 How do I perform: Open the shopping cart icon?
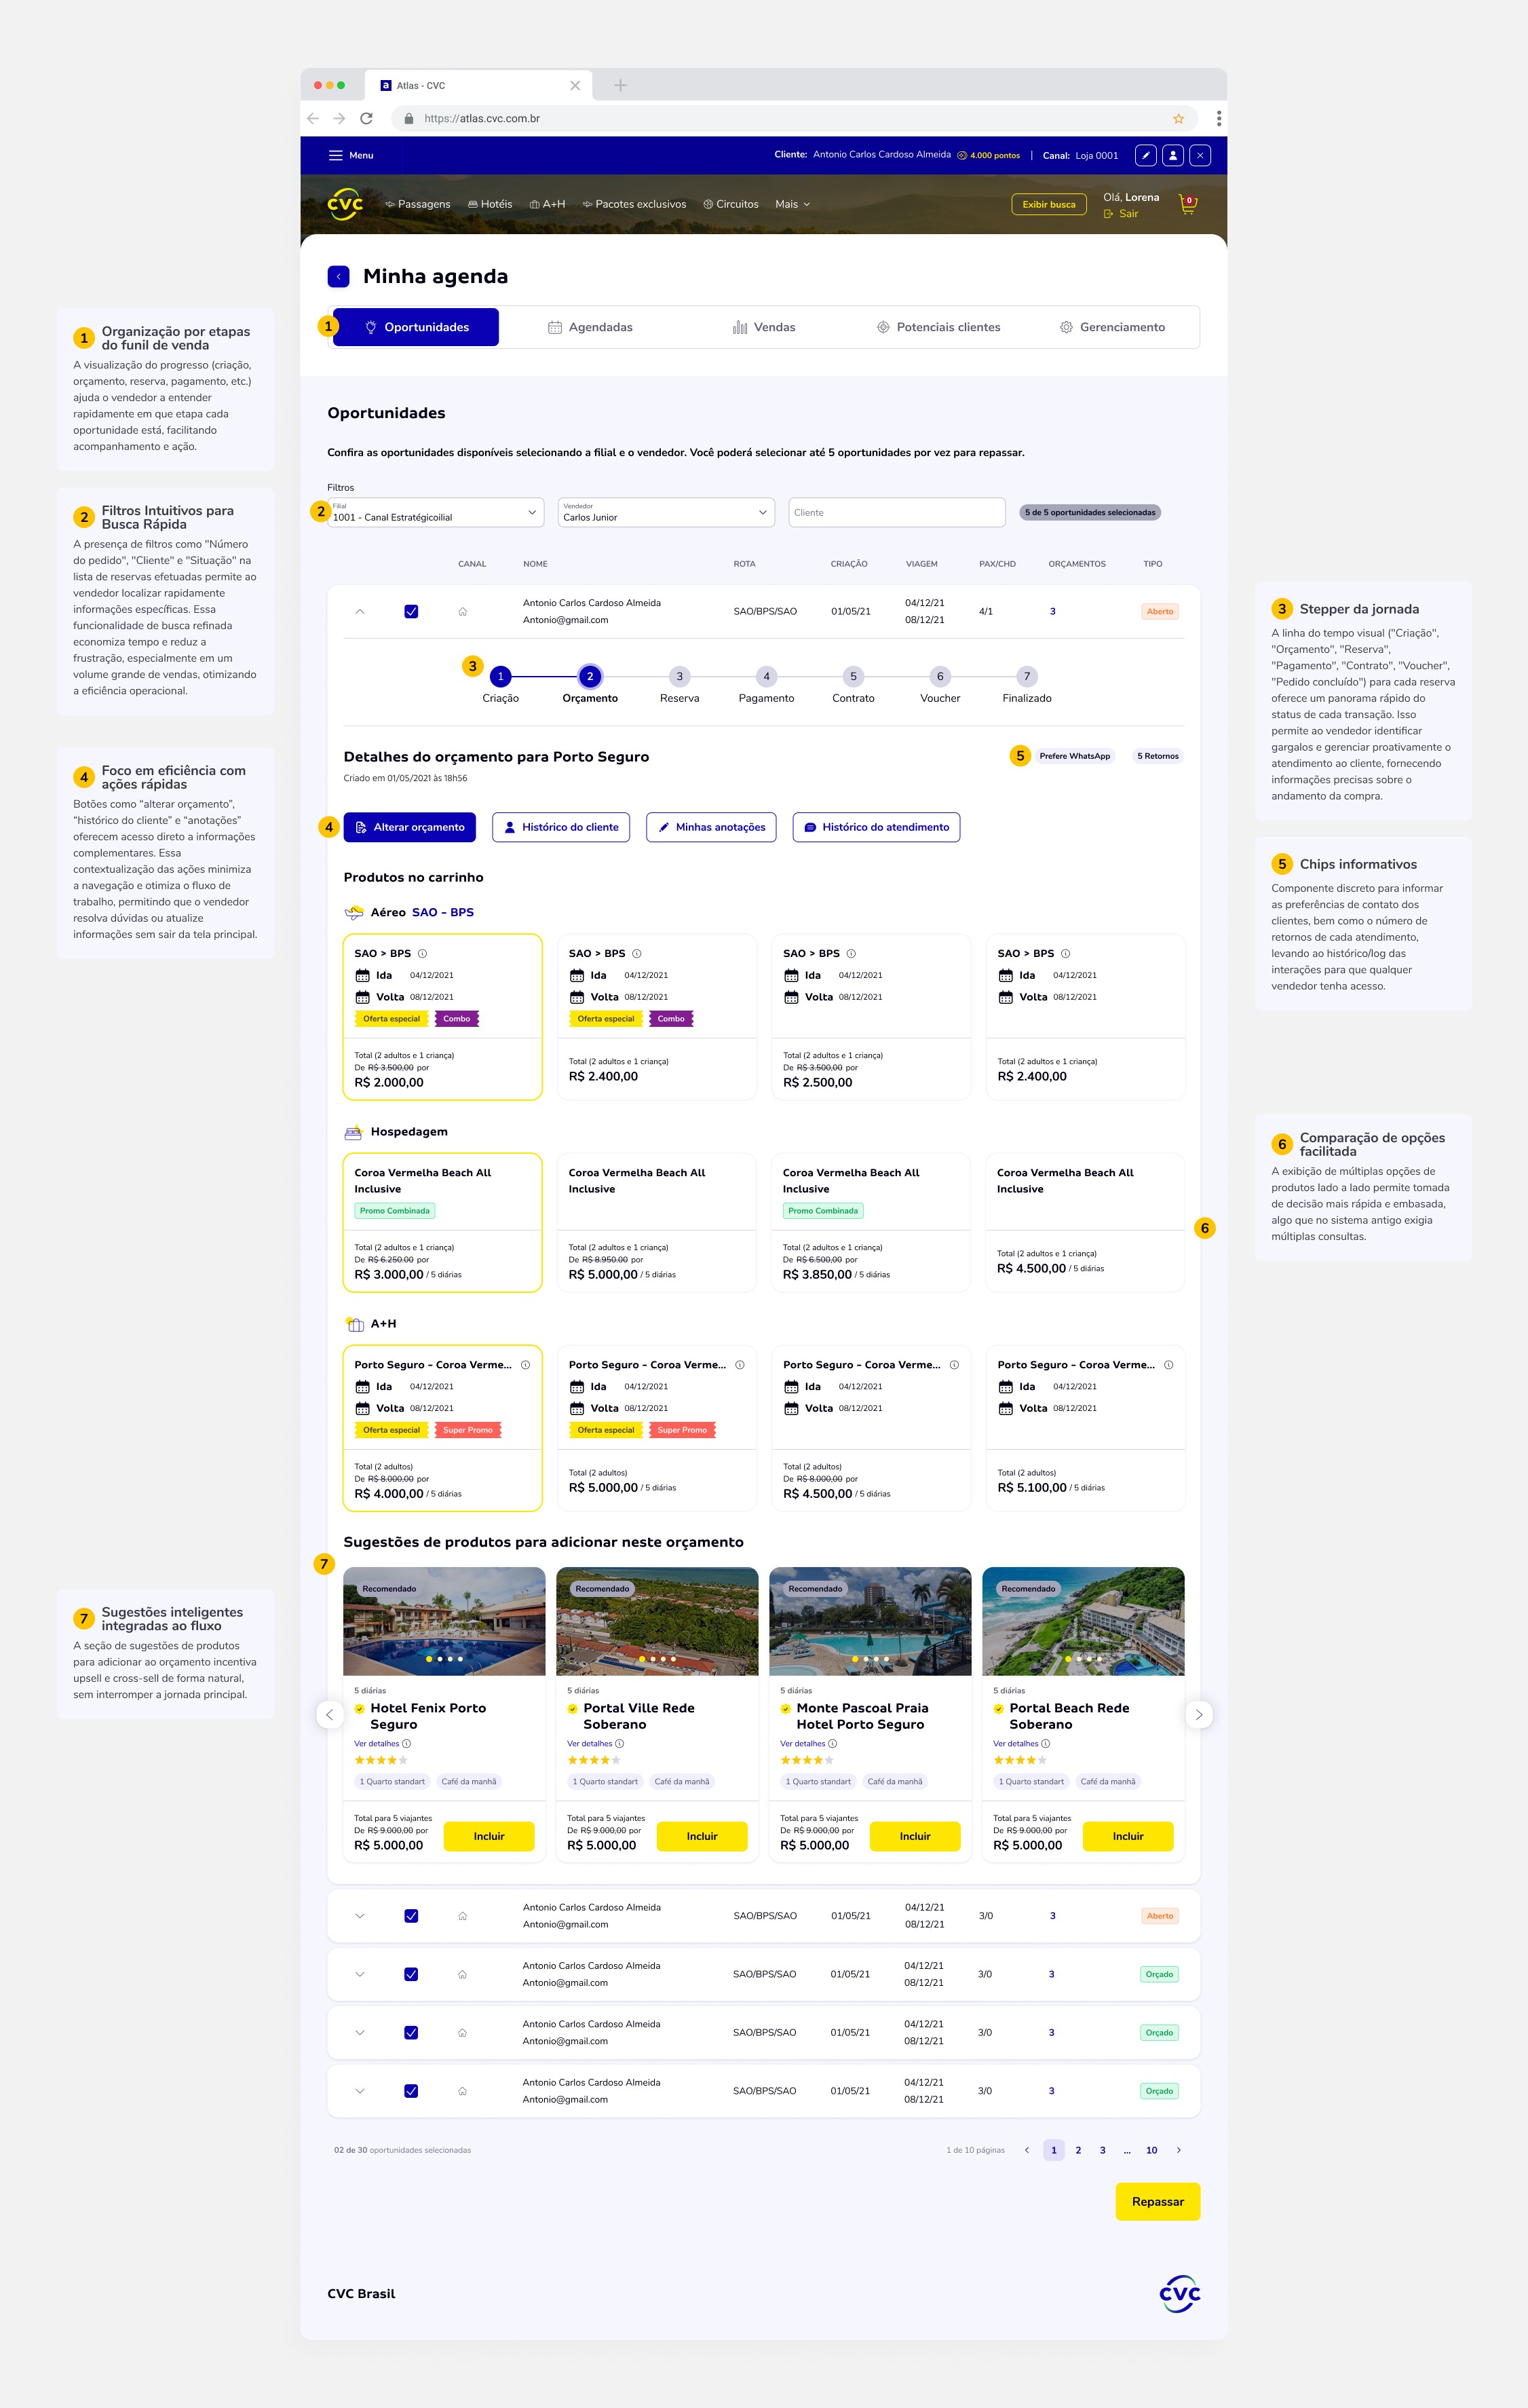[1187, 204]
